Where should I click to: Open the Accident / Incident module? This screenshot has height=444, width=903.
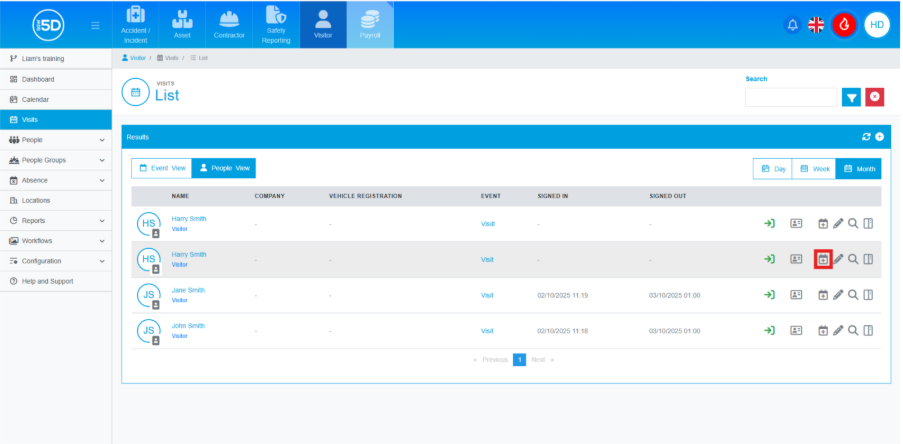[136, 25]
